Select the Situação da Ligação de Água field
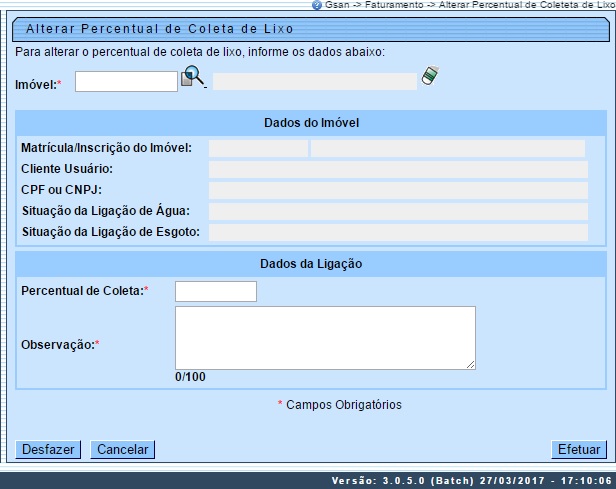Viewport: 616px width, 489px height. point(397,212)
